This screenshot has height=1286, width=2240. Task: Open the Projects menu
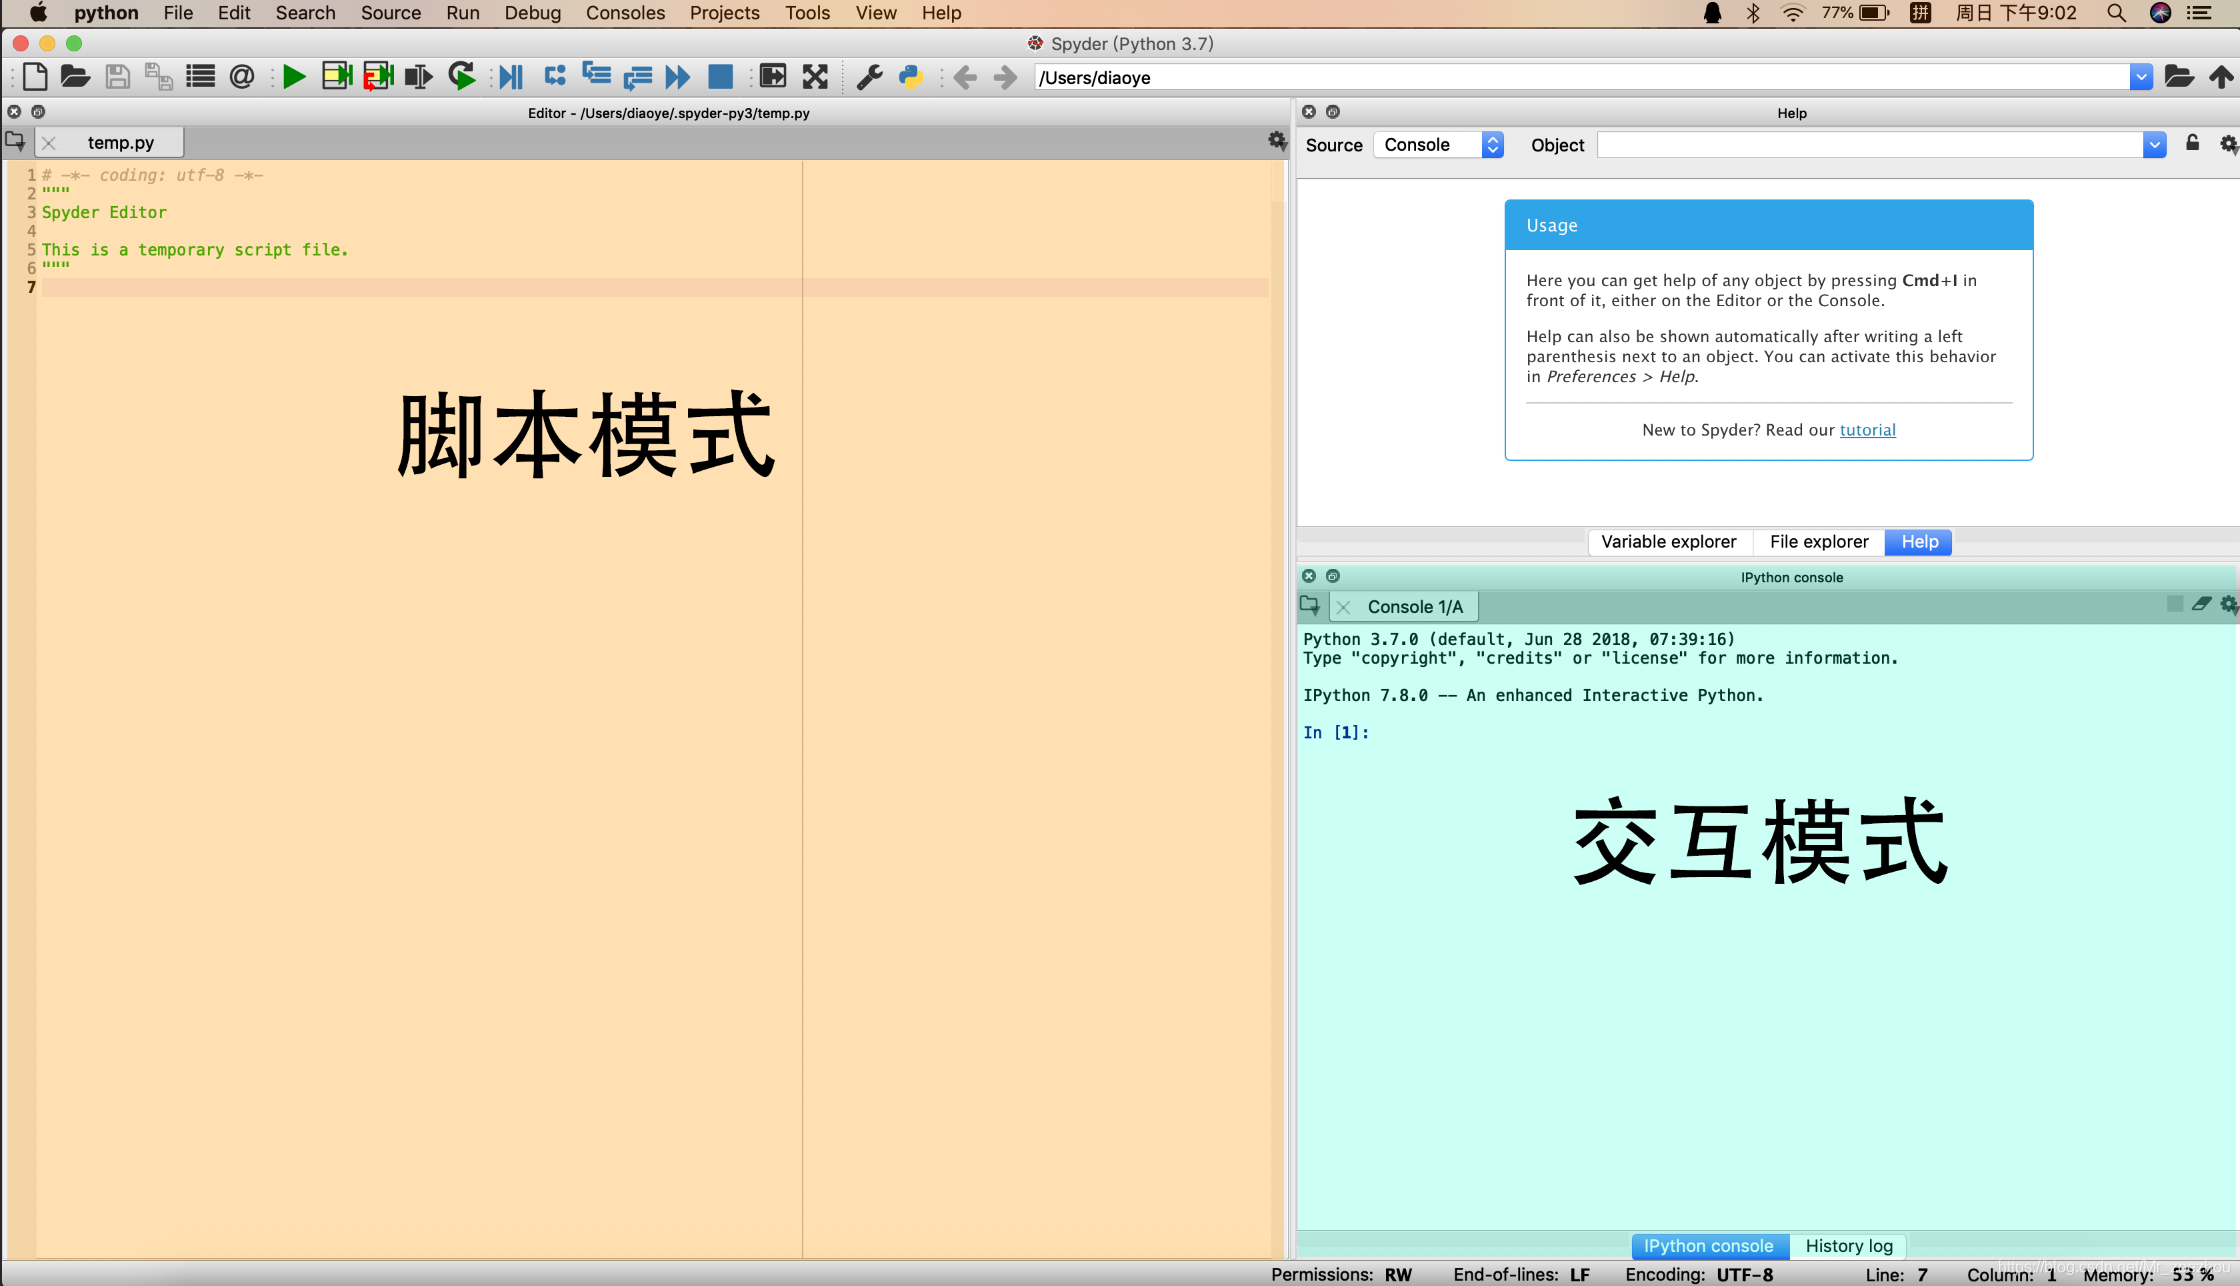click(x=725, y=13)
